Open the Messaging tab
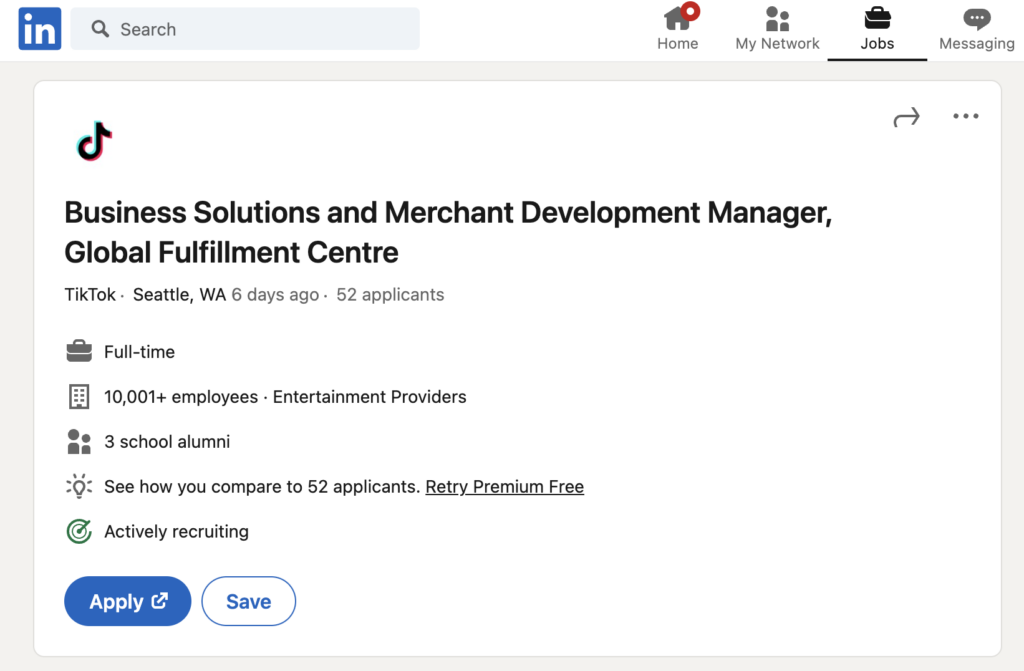The height and width of the screenshot is (671, 1024). point(976,29)
